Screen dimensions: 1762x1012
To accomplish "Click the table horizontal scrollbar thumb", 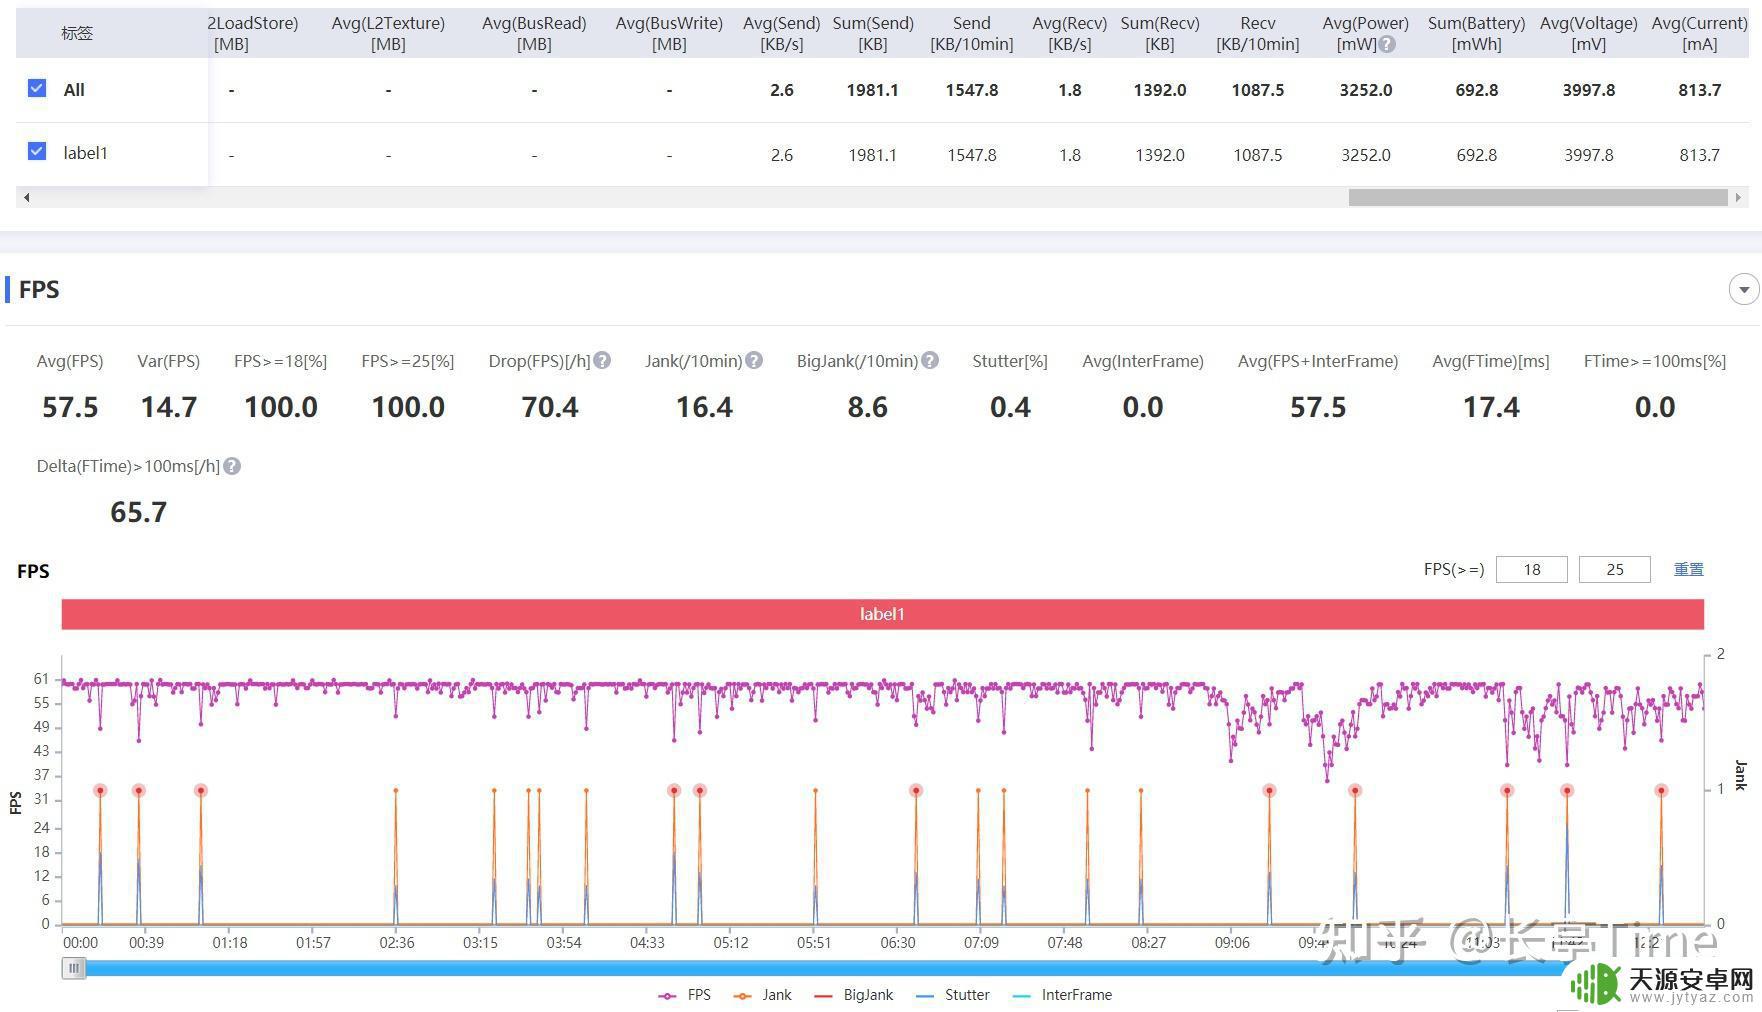I will pyautogui.click(x=1538, y=197).
